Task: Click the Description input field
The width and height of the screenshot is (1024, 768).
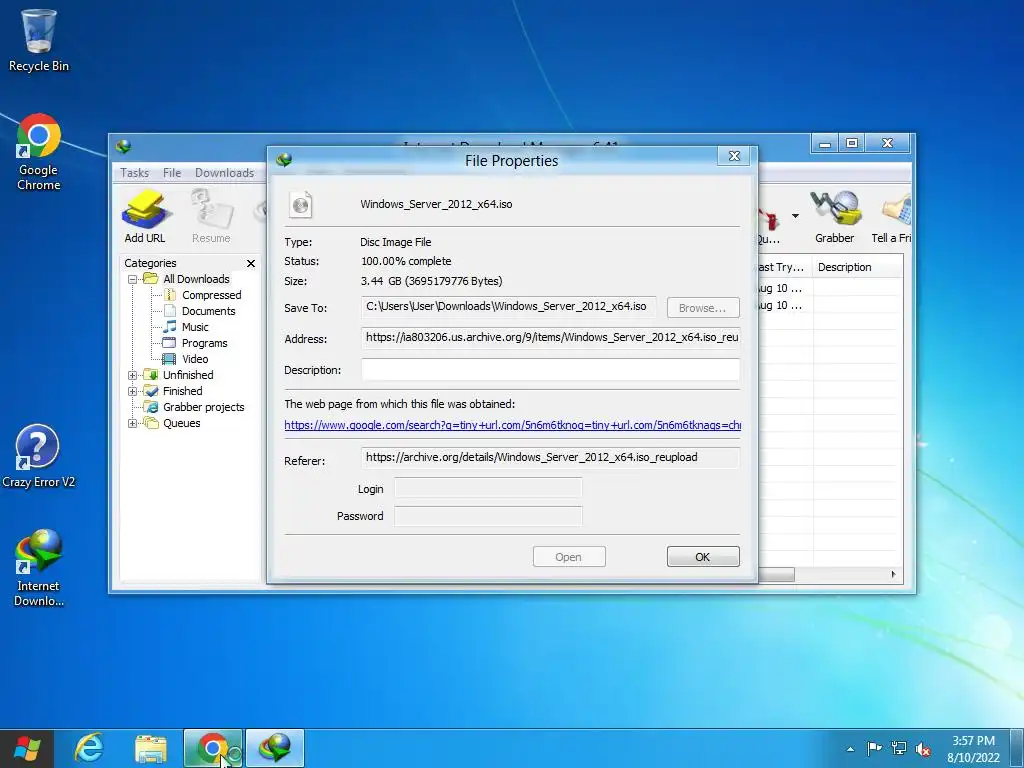Action: [550, 369]
